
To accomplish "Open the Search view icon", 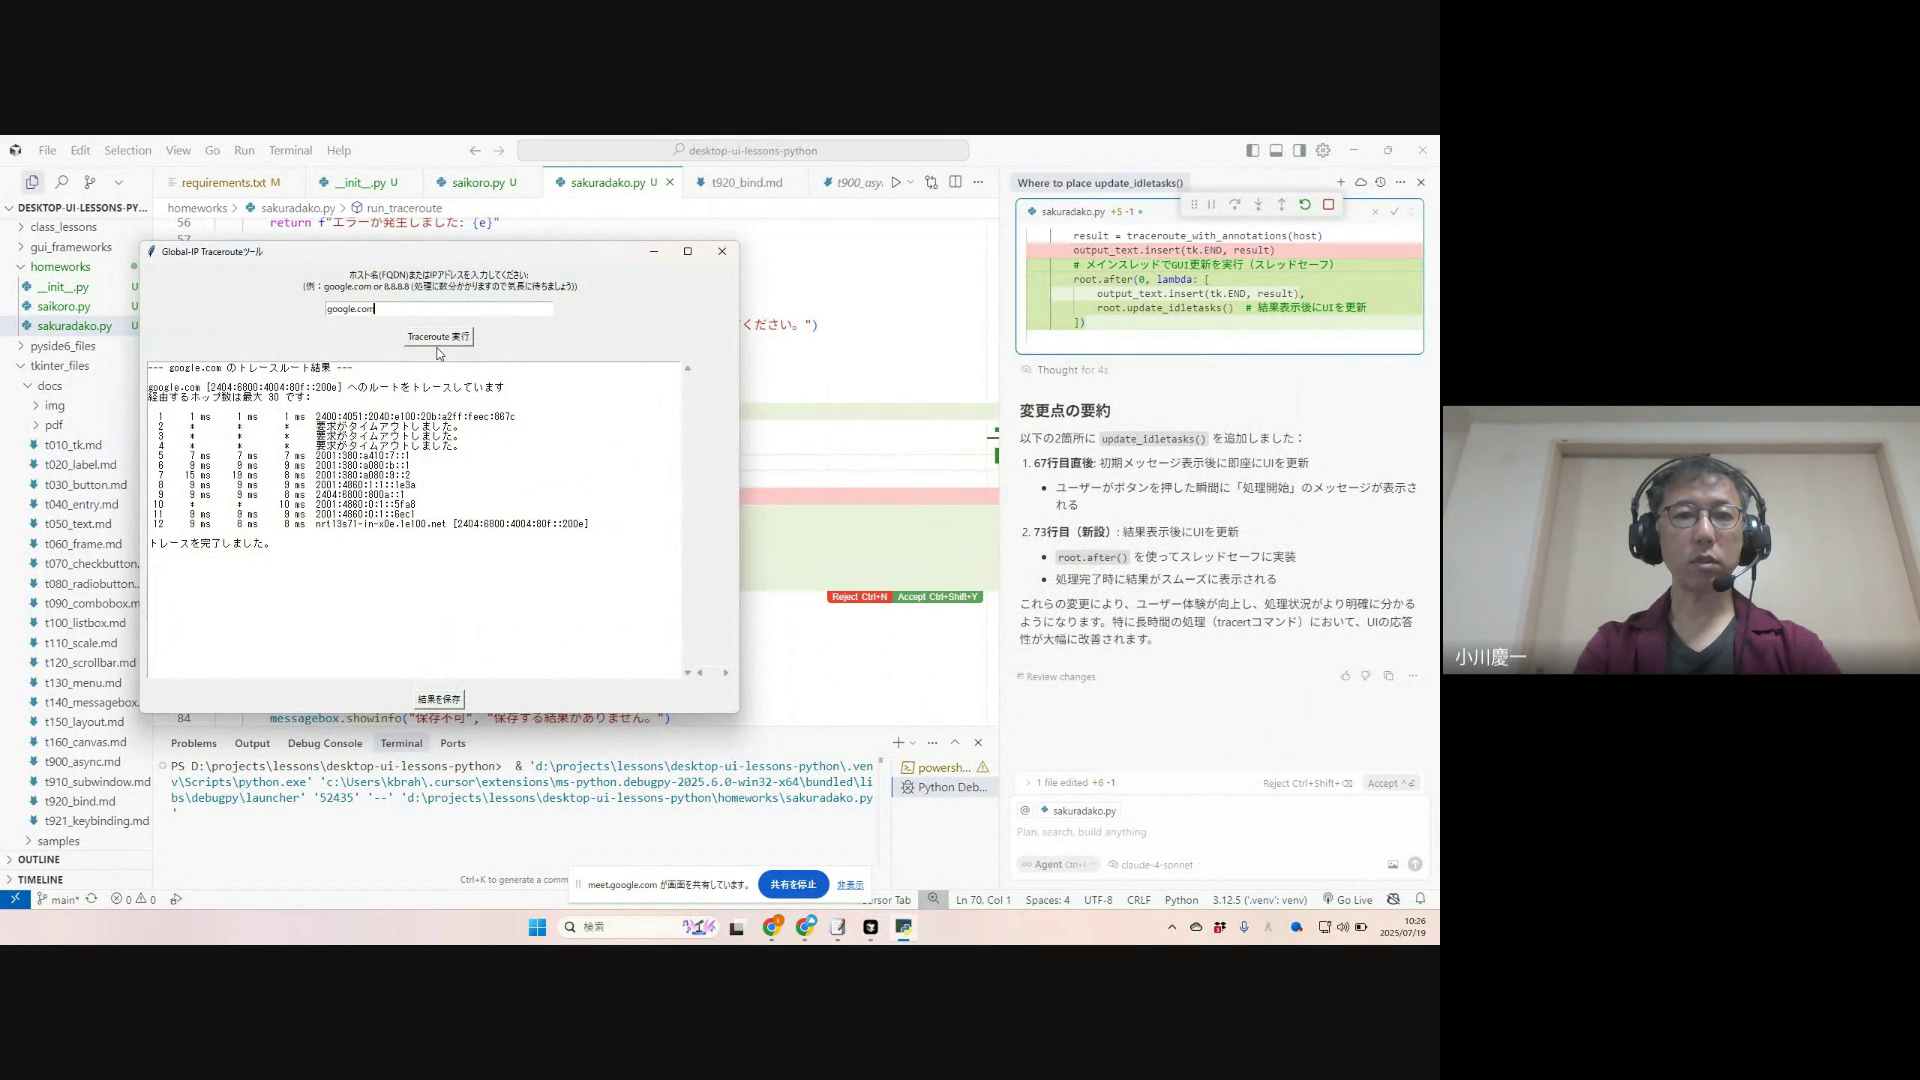I will (x=61, y=182).
